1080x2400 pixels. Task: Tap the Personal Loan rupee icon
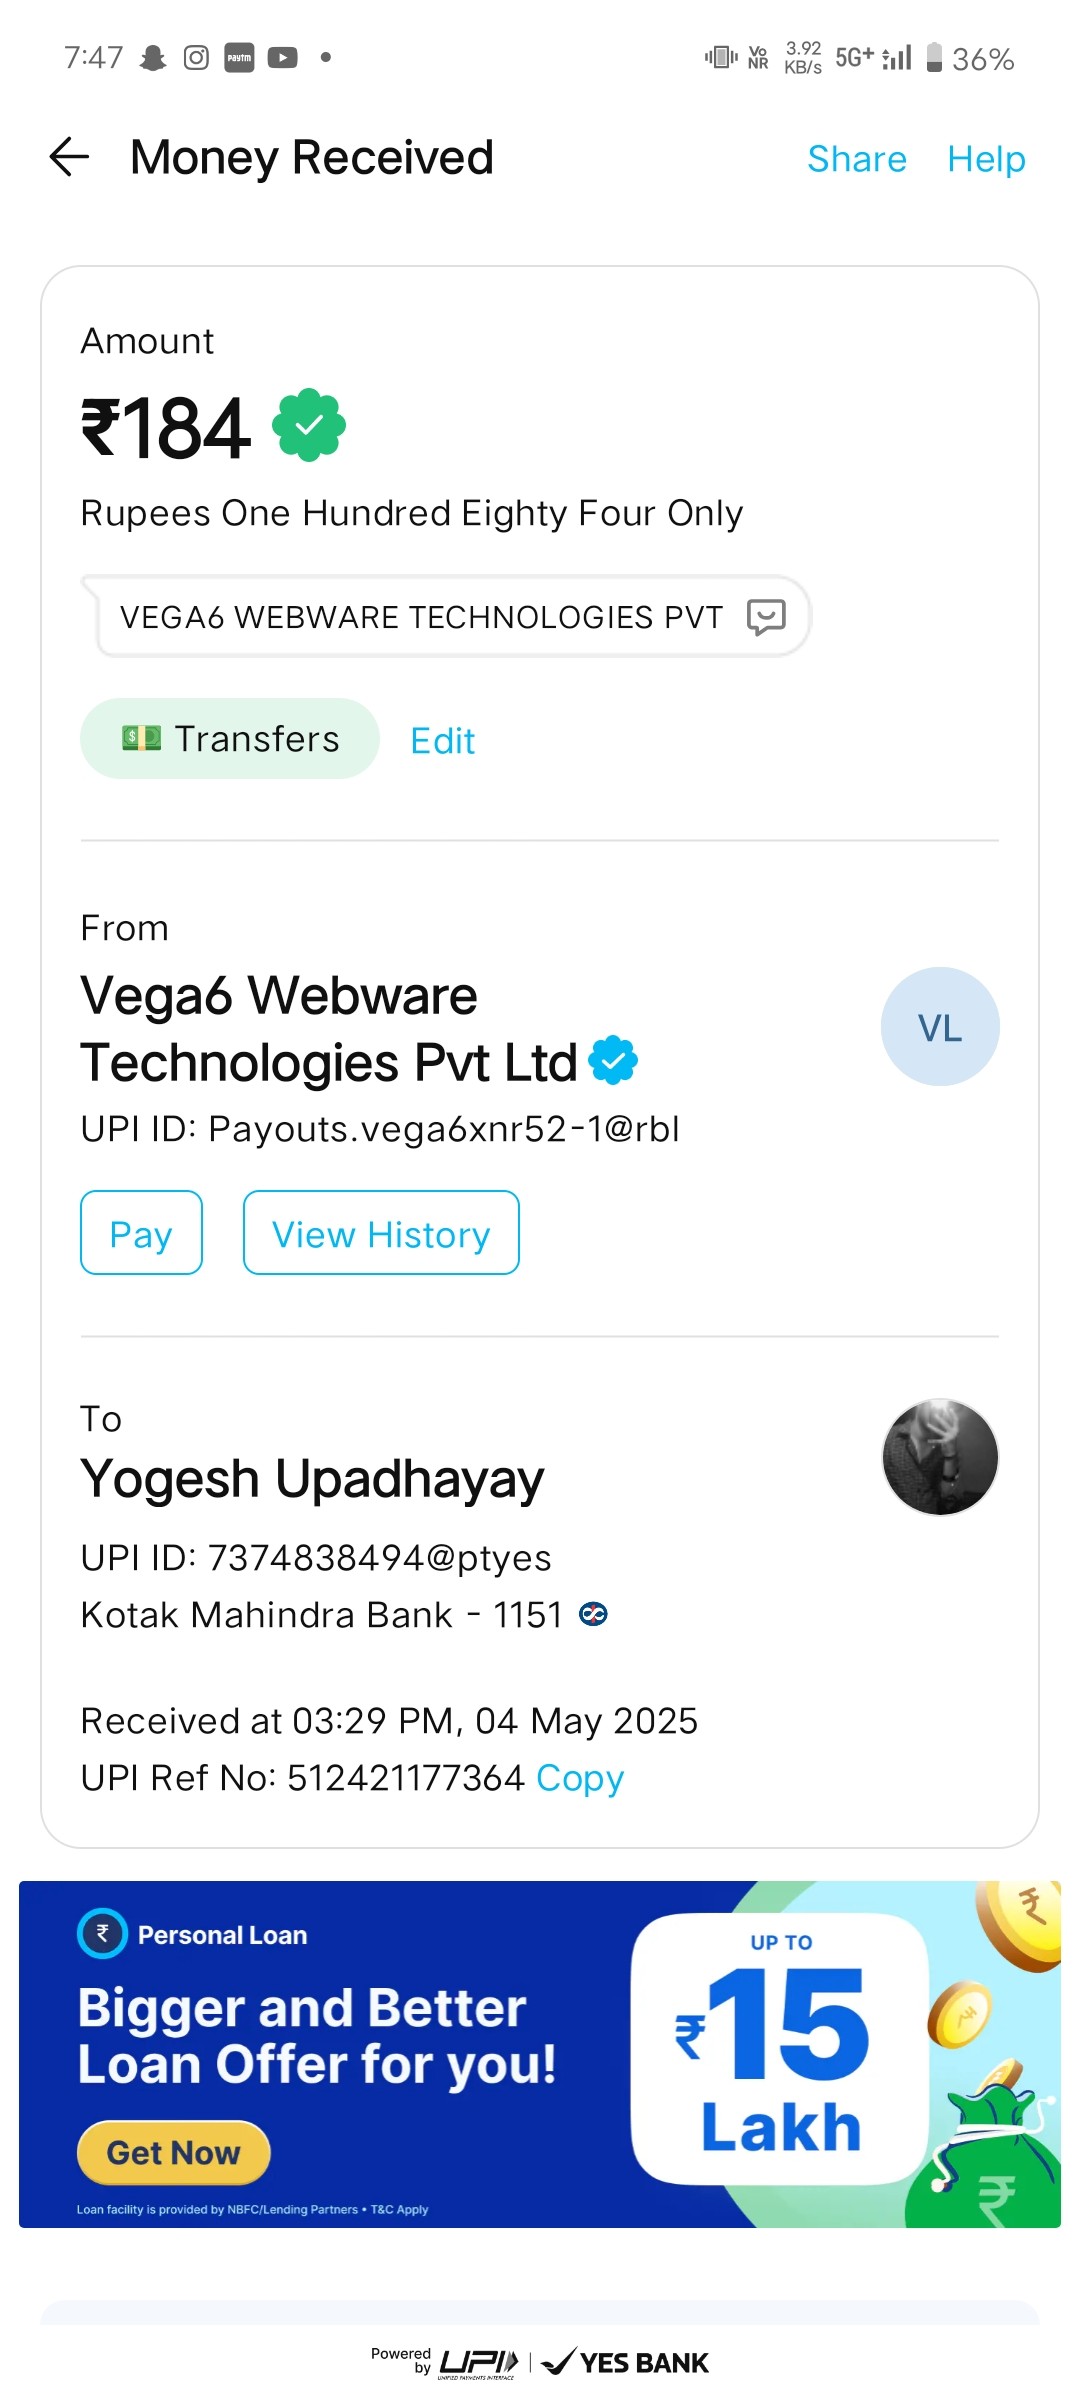(x=102, y=1934)
